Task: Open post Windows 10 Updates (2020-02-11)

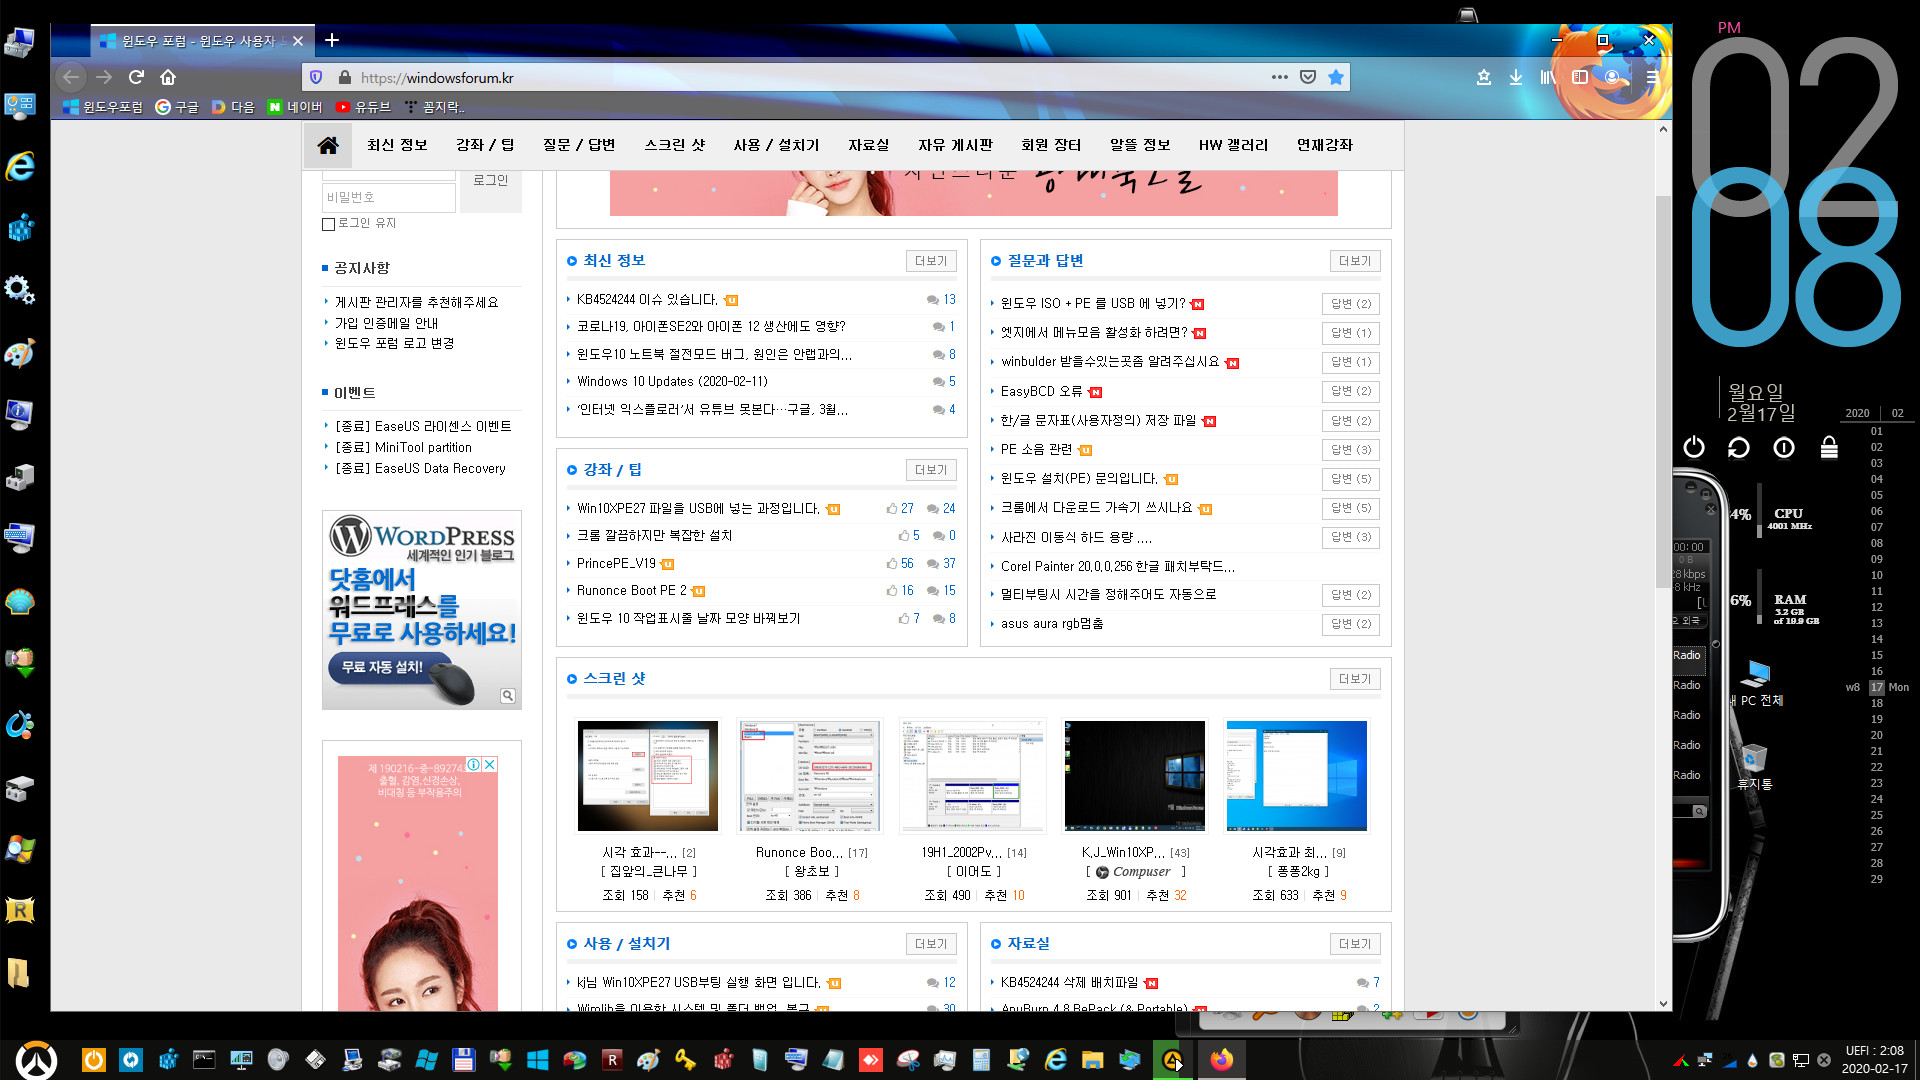Action: click(672, 382)
